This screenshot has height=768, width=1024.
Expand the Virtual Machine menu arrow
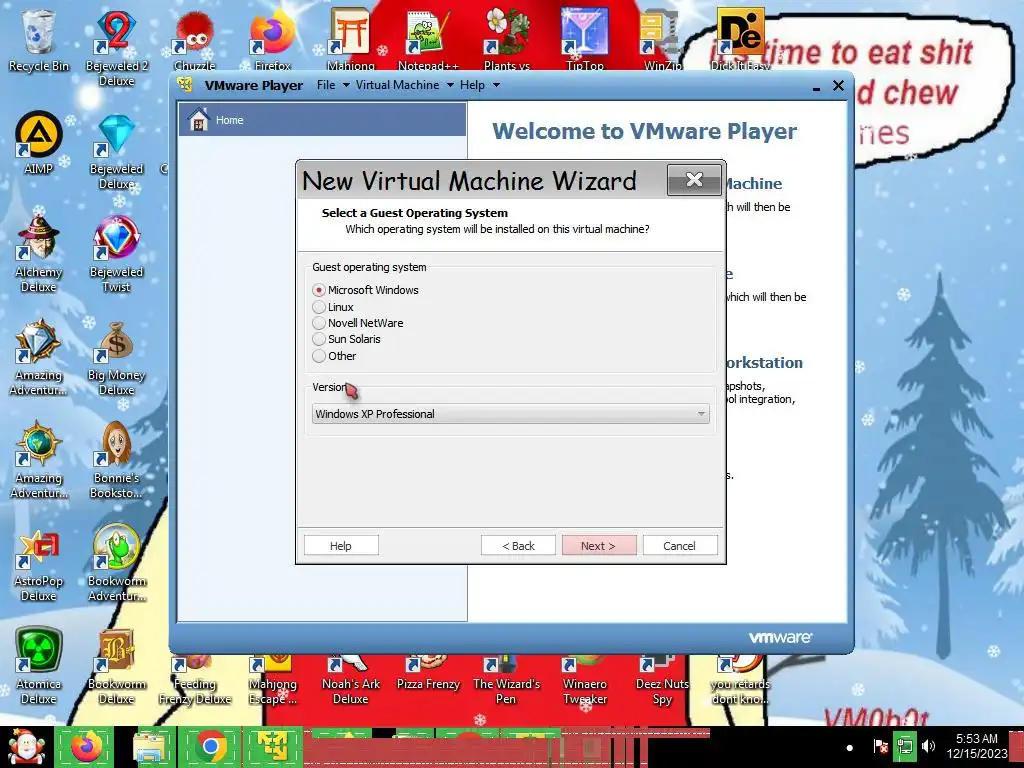point(450,85)
